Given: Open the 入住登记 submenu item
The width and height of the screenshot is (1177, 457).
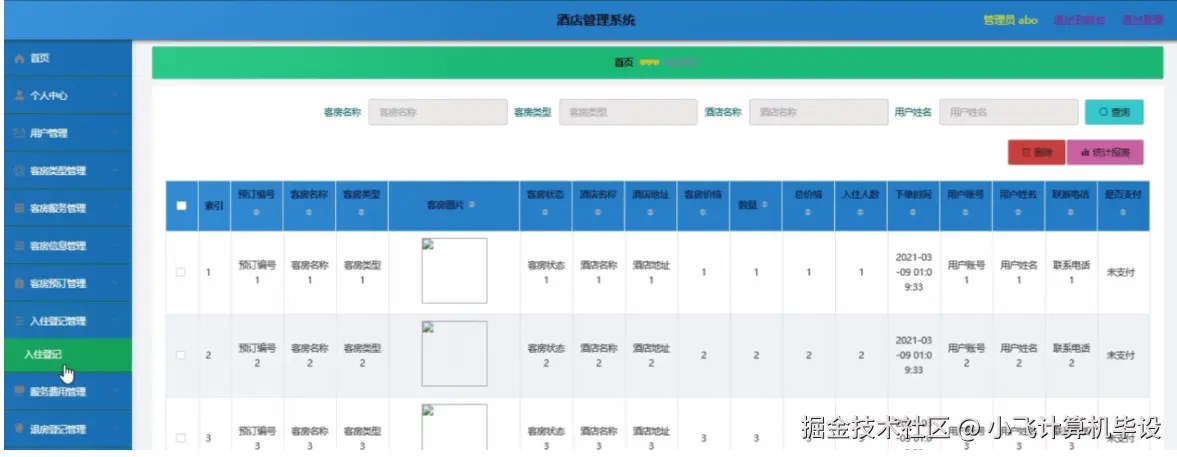Looking at the screenshot, I should 68,355.
